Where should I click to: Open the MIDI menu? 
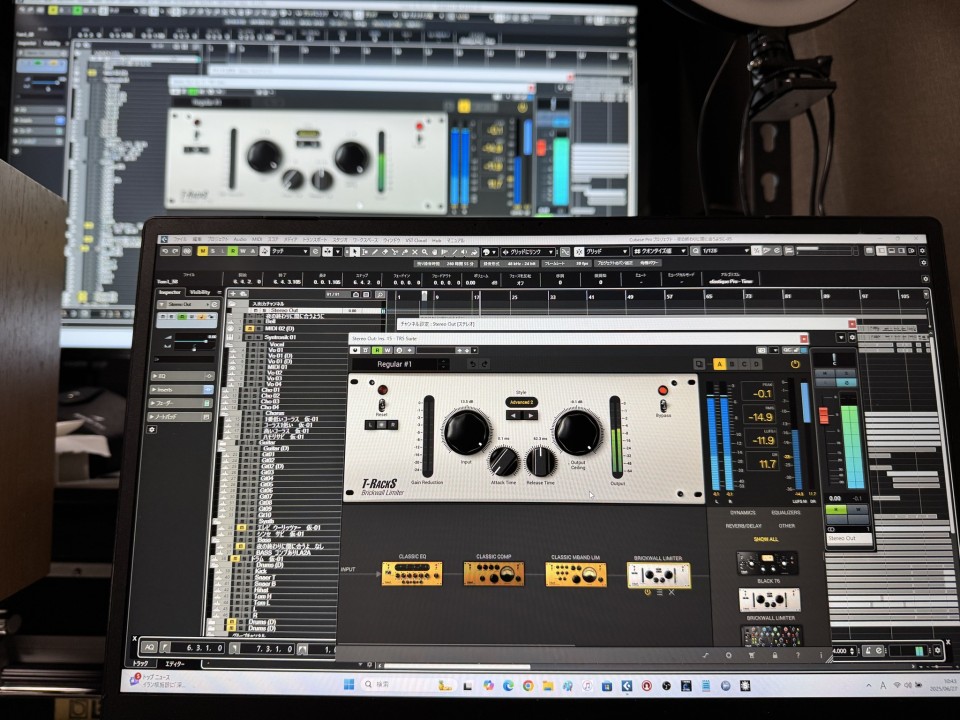pos(257,239)
